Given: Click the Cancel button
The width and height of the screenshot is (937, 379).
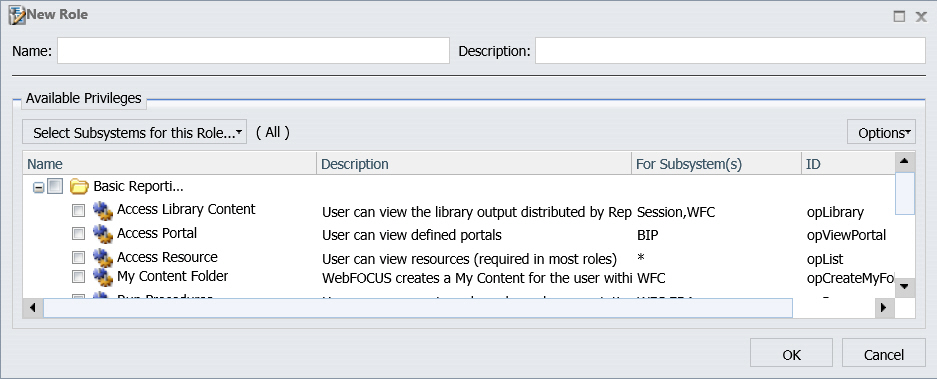Looking at the screenshot, I should (x=884, y=354).
